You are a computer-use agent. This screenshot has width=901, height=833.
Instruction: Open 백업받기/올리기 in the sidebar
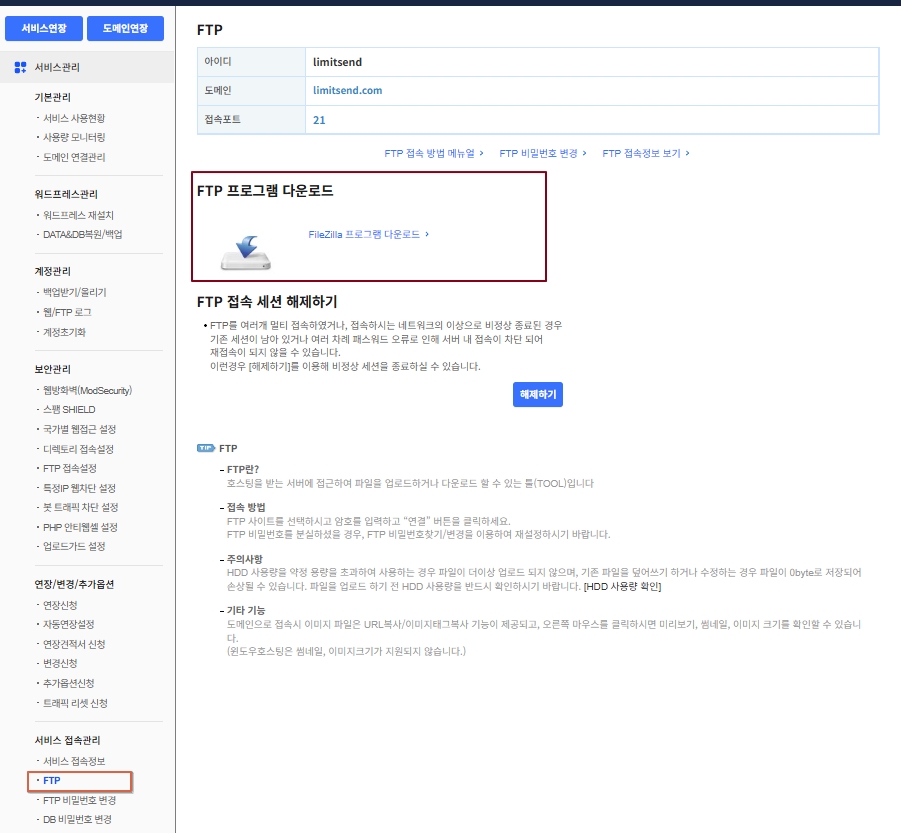pos(74,293)
